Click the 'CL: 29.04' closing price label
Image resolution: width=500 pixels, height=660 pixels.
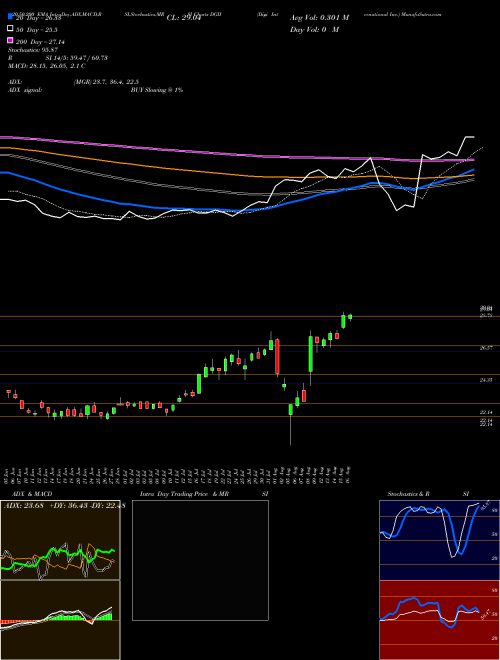point(184,18)
